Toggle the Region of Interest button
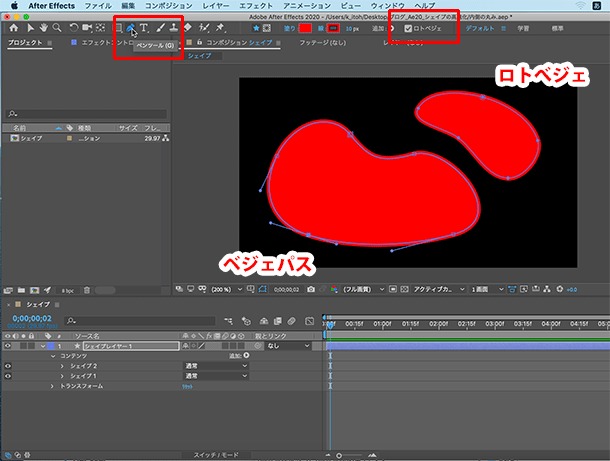Image resolution: width=610 pixels, height=461 pixels. click(x=393, y=289)
